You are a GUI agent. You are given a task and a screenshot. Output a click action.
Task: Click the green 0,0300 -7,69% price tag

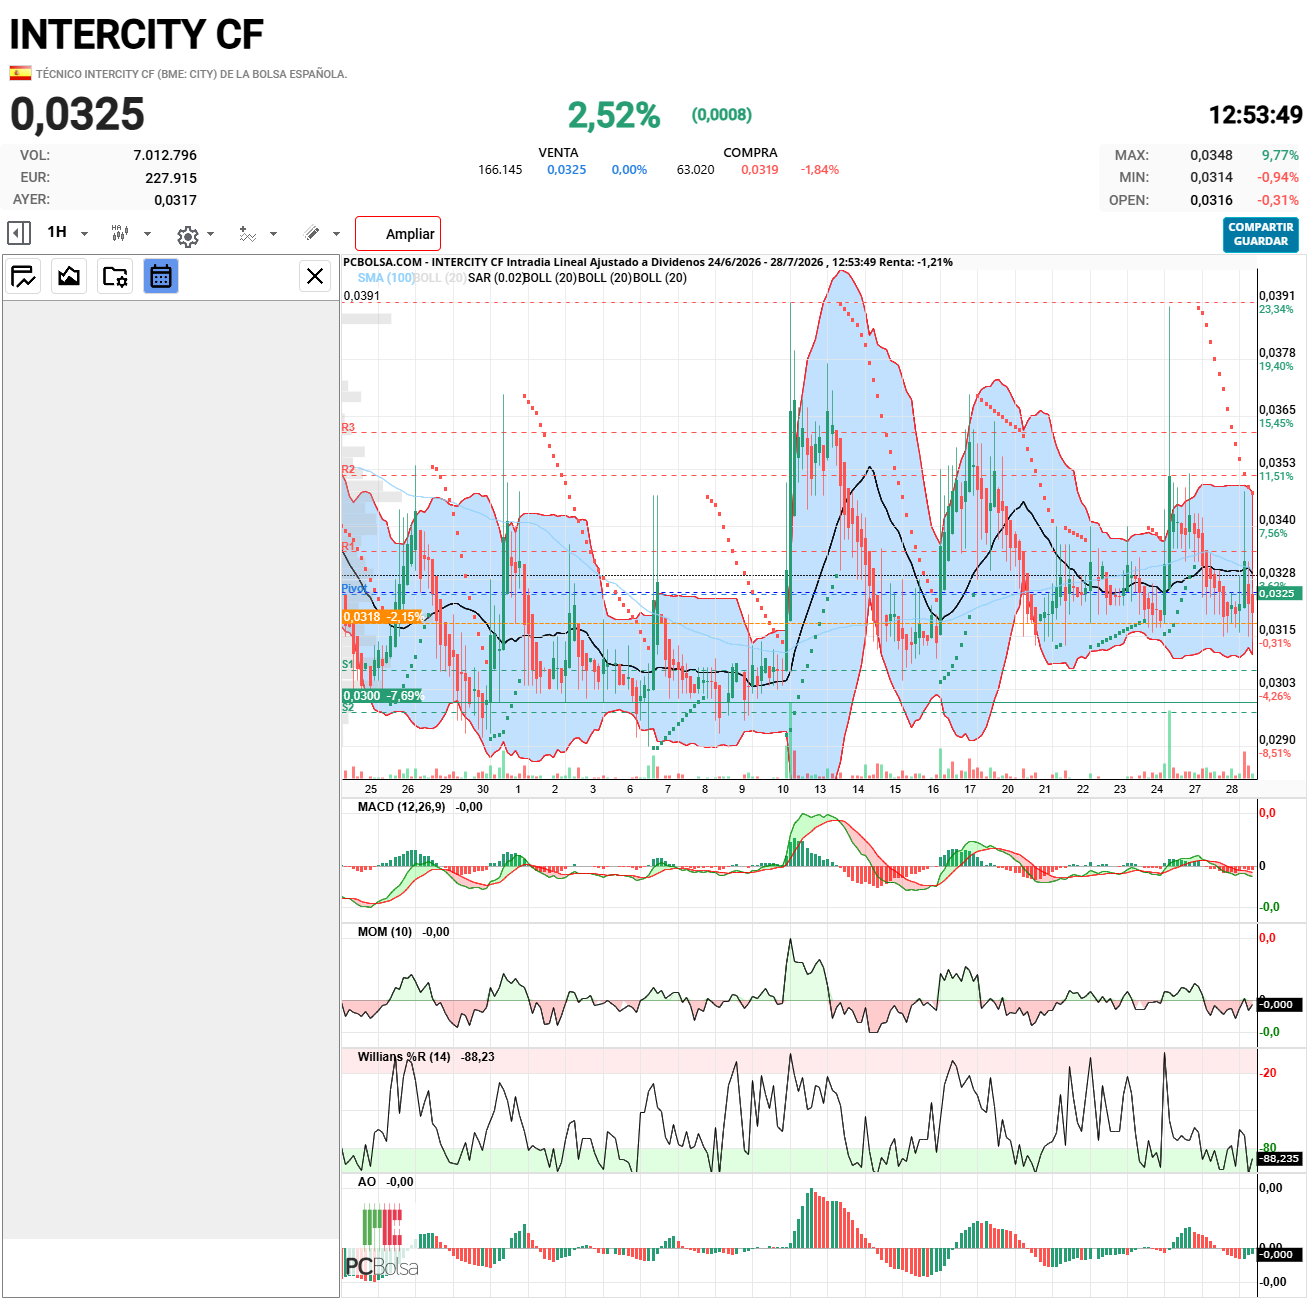pos(383,696)
